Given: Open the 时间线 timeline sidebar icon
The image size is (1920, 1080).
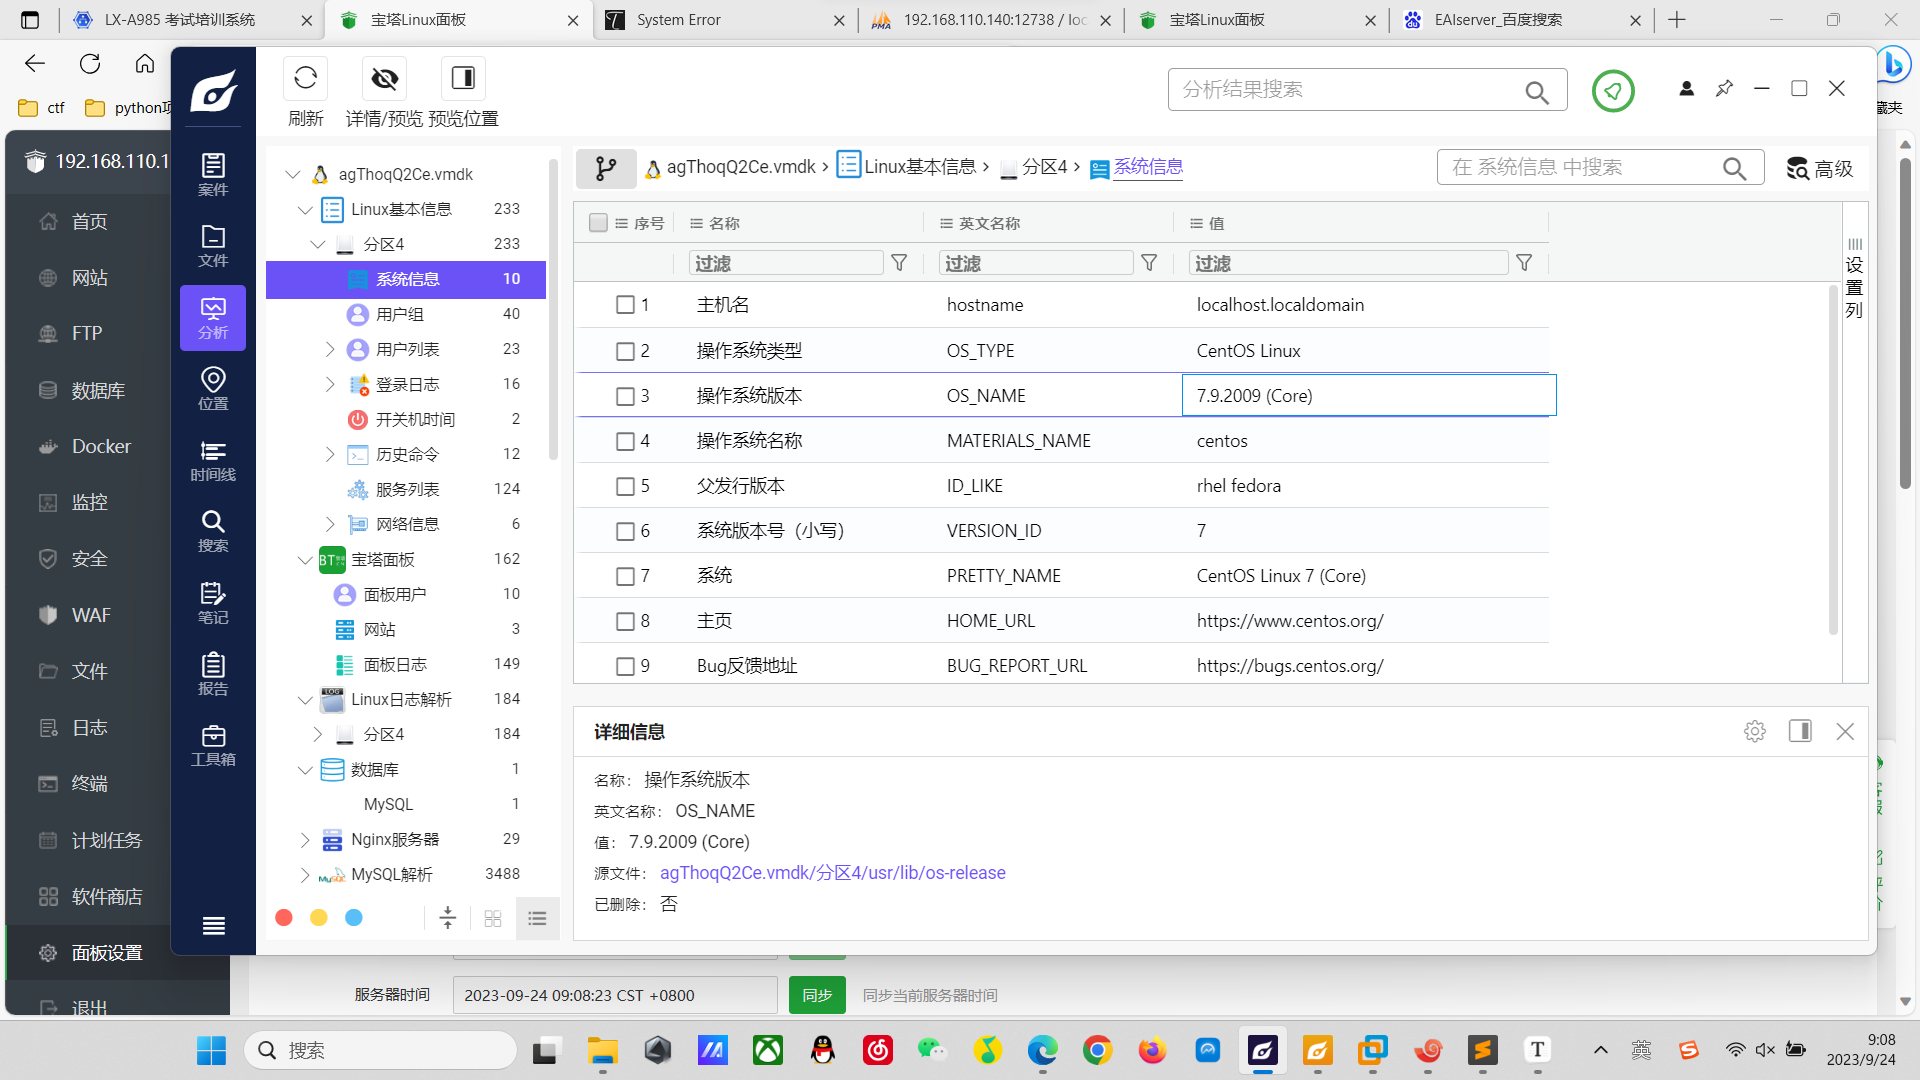Looking at the screenshot, I should (x=213, y=460).
